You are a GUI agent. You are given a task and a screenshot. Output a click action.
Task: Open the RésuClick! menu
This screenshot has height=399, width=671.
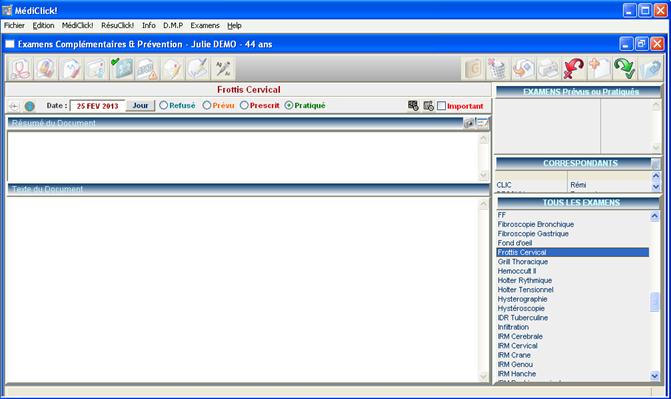tap(117, 26)
